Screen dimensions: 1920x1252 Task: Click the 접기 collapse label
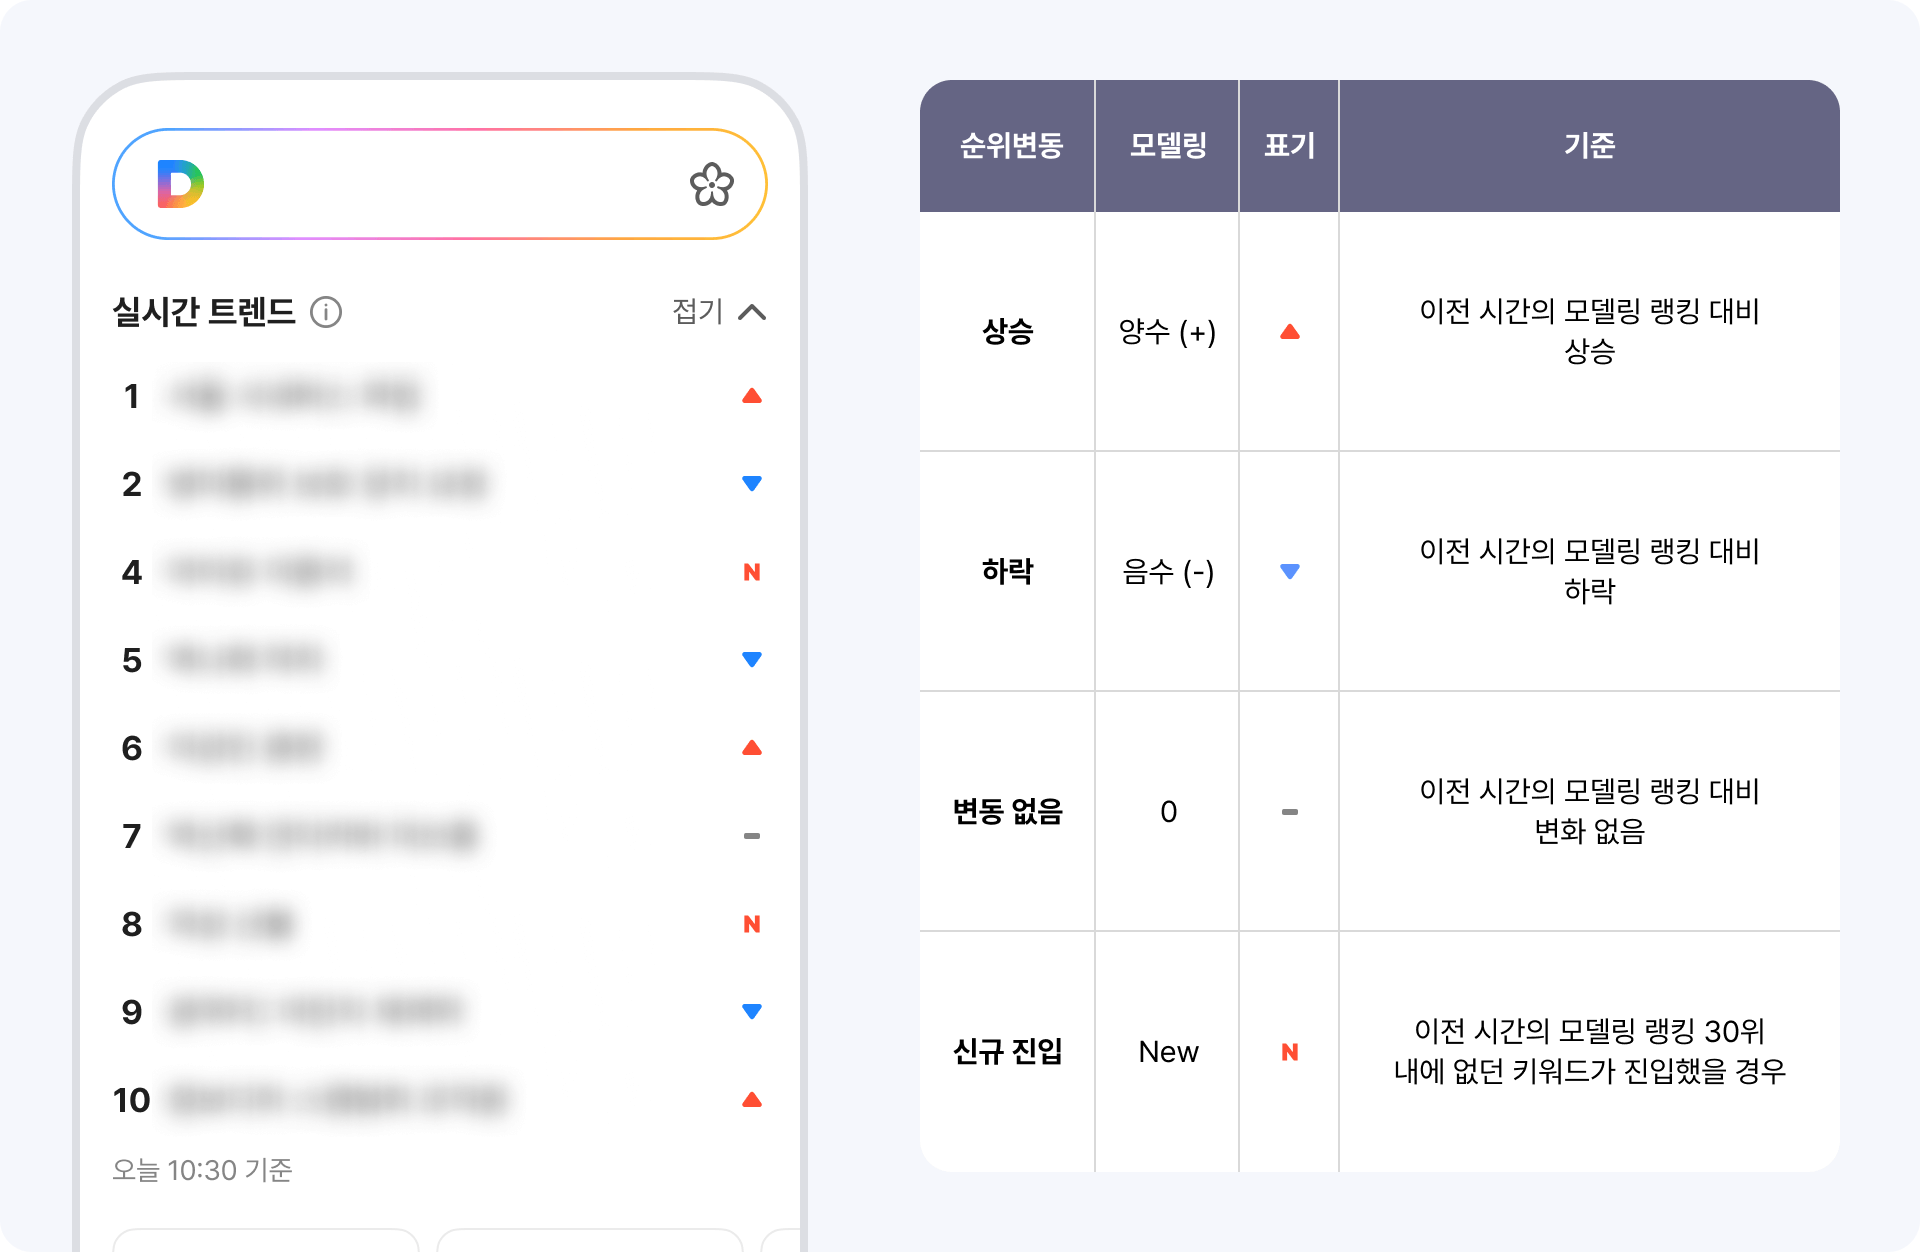tap(697, 312)
